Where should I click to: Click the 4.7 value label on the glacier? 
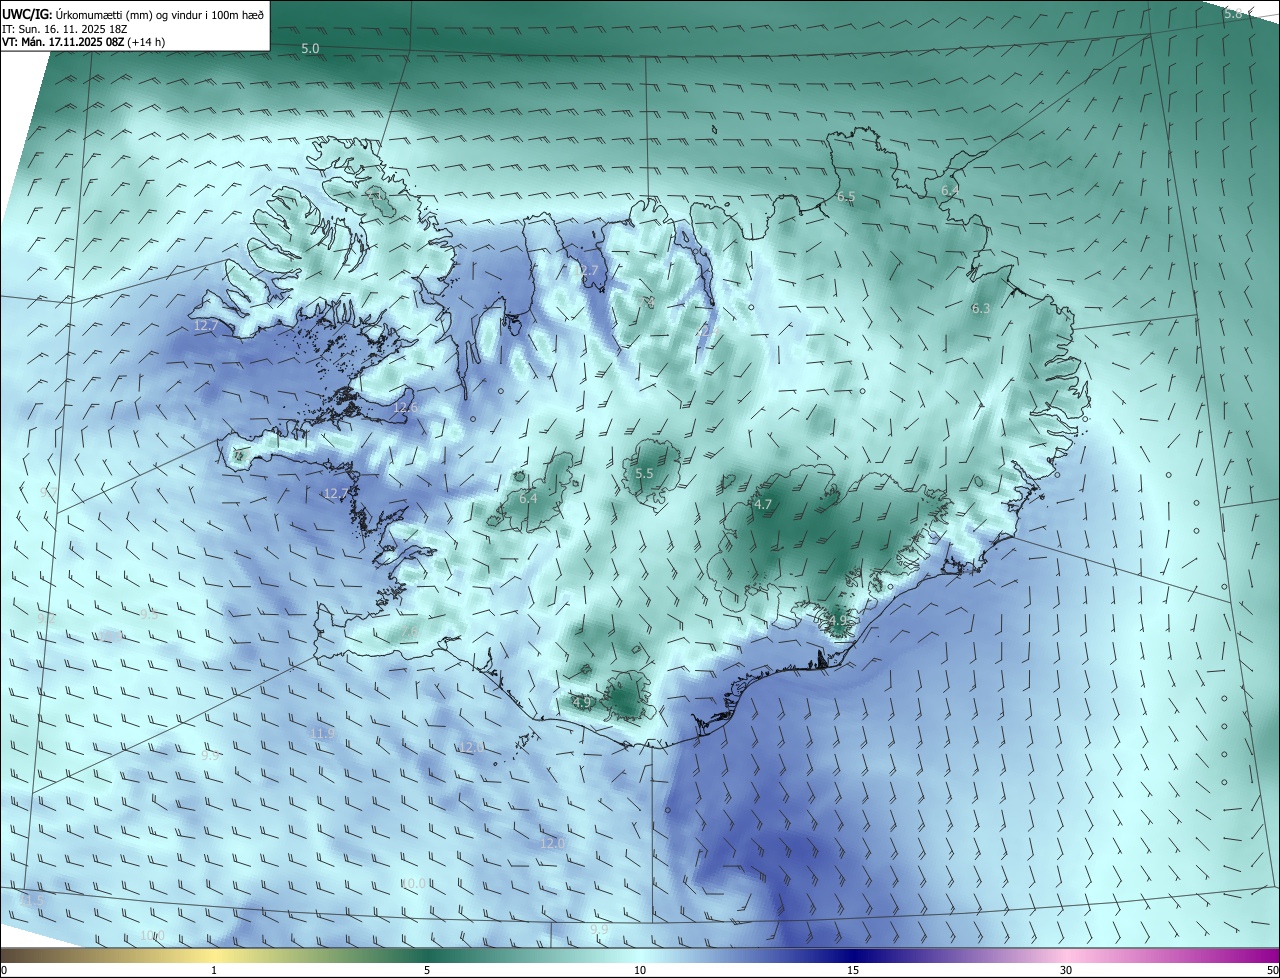(763, 505)
